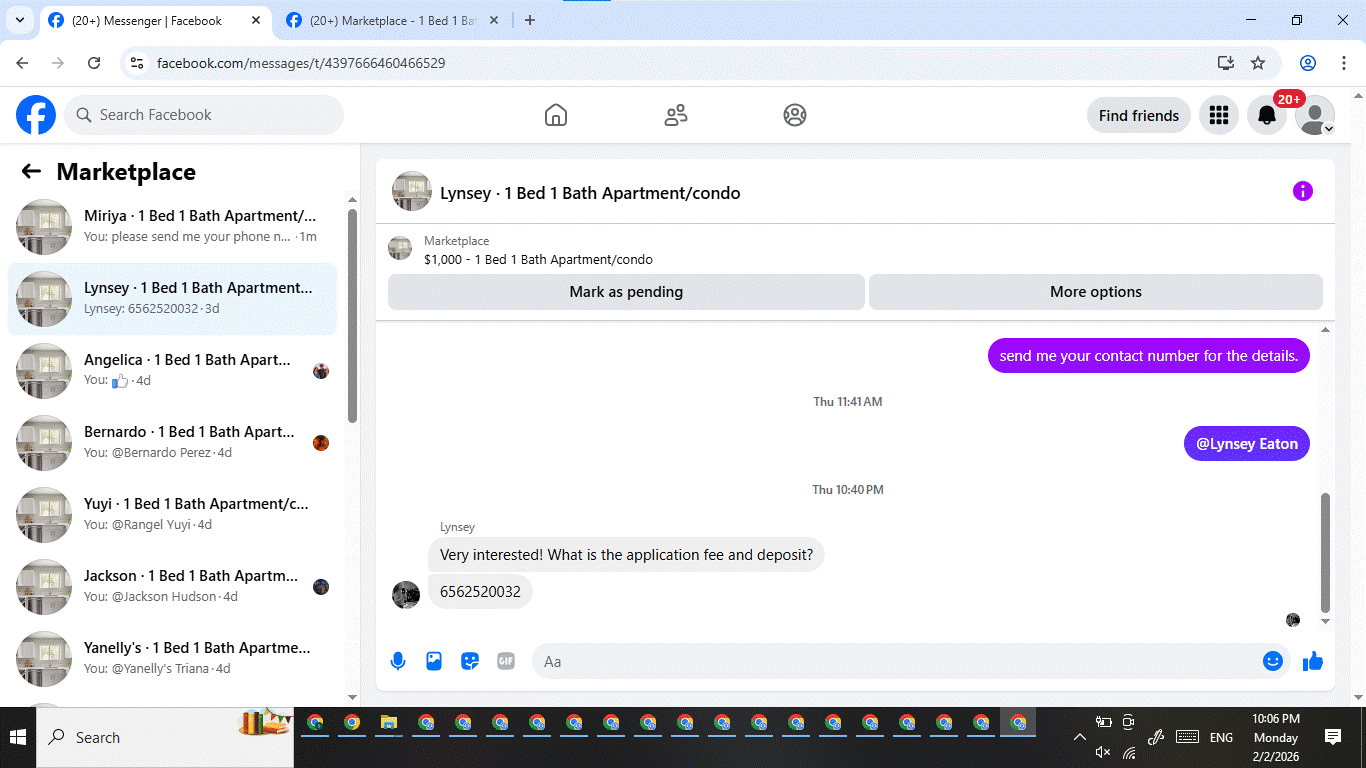Focus the Search Facebook field
The height and width of the screenshot is (768, 1366).
pos(204,115)
